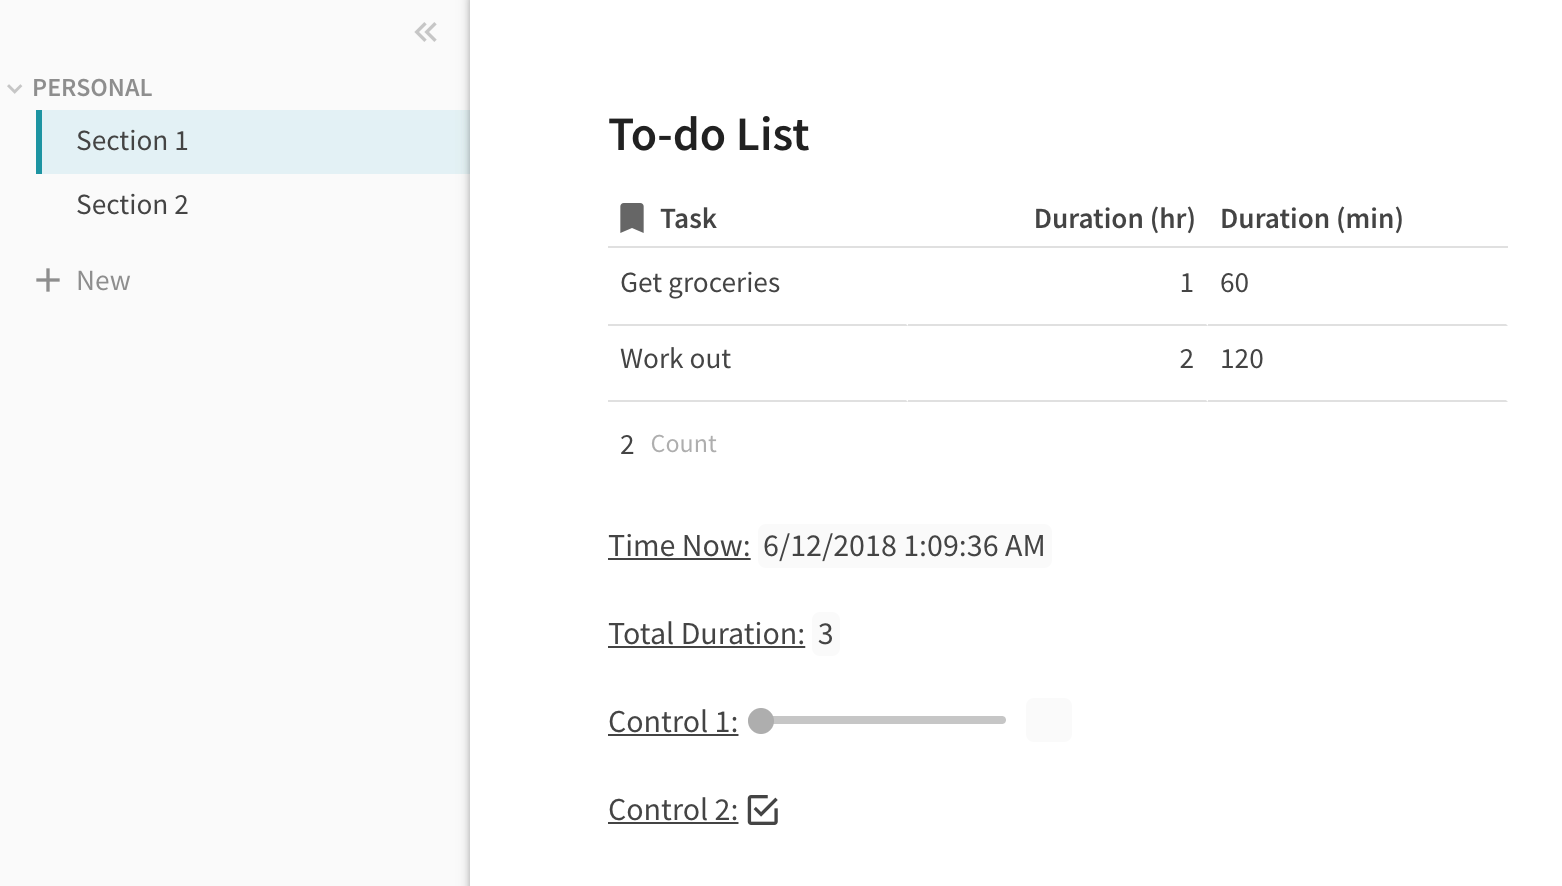1562x886 pixels.
Task: Select the Get groceries task cell
Action: click(700, 283)
